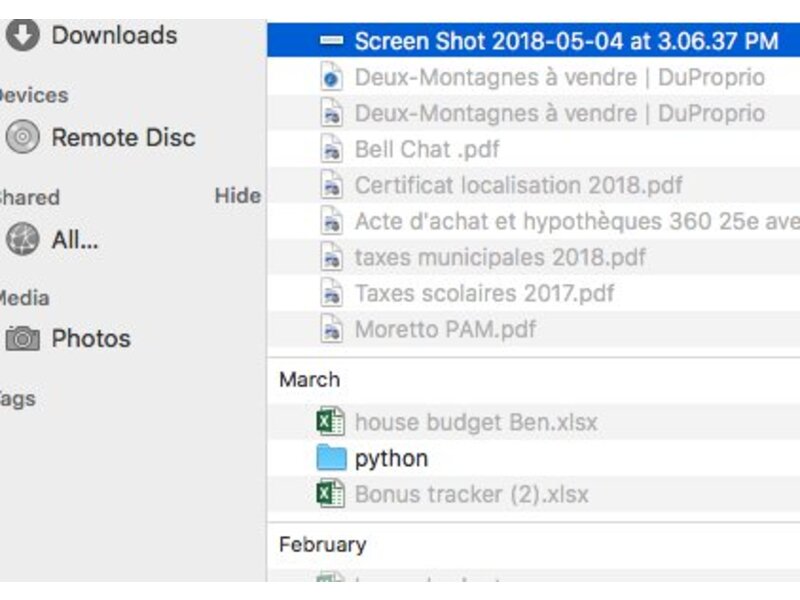
Task: Click the February group header
Action: [322, 545]
